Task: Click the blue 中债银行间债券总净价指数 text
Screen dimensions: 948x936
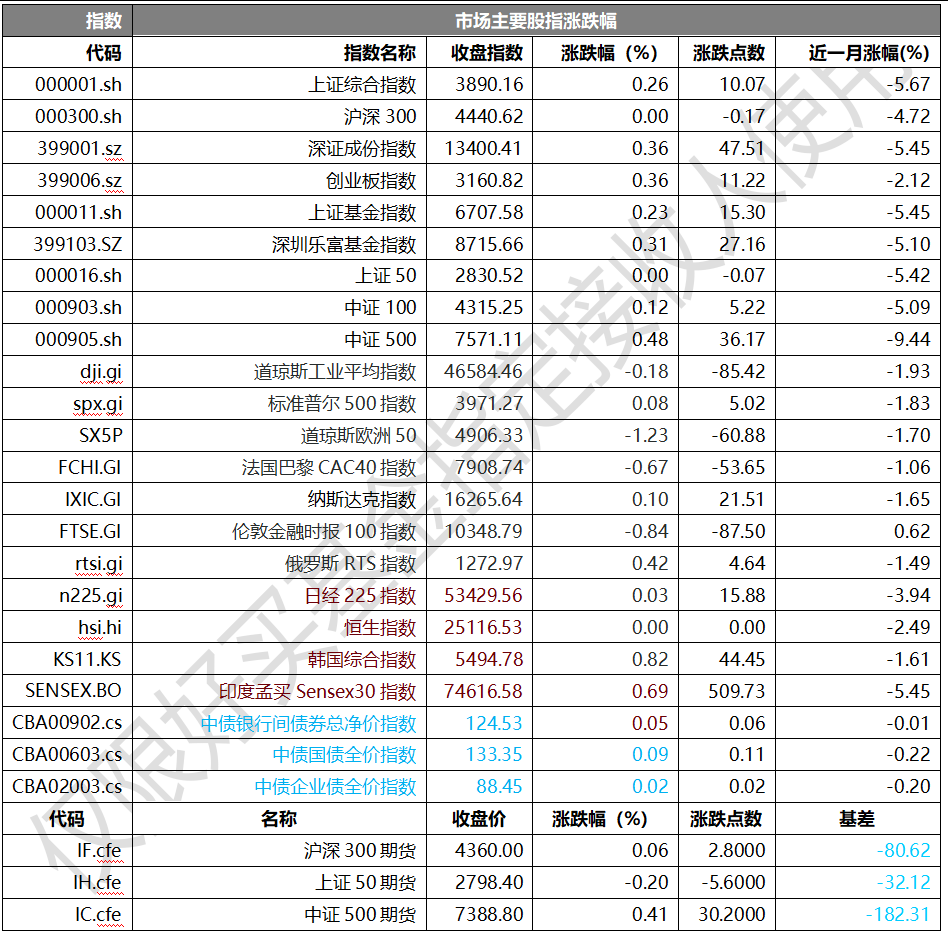Action: tap(308, 723)
